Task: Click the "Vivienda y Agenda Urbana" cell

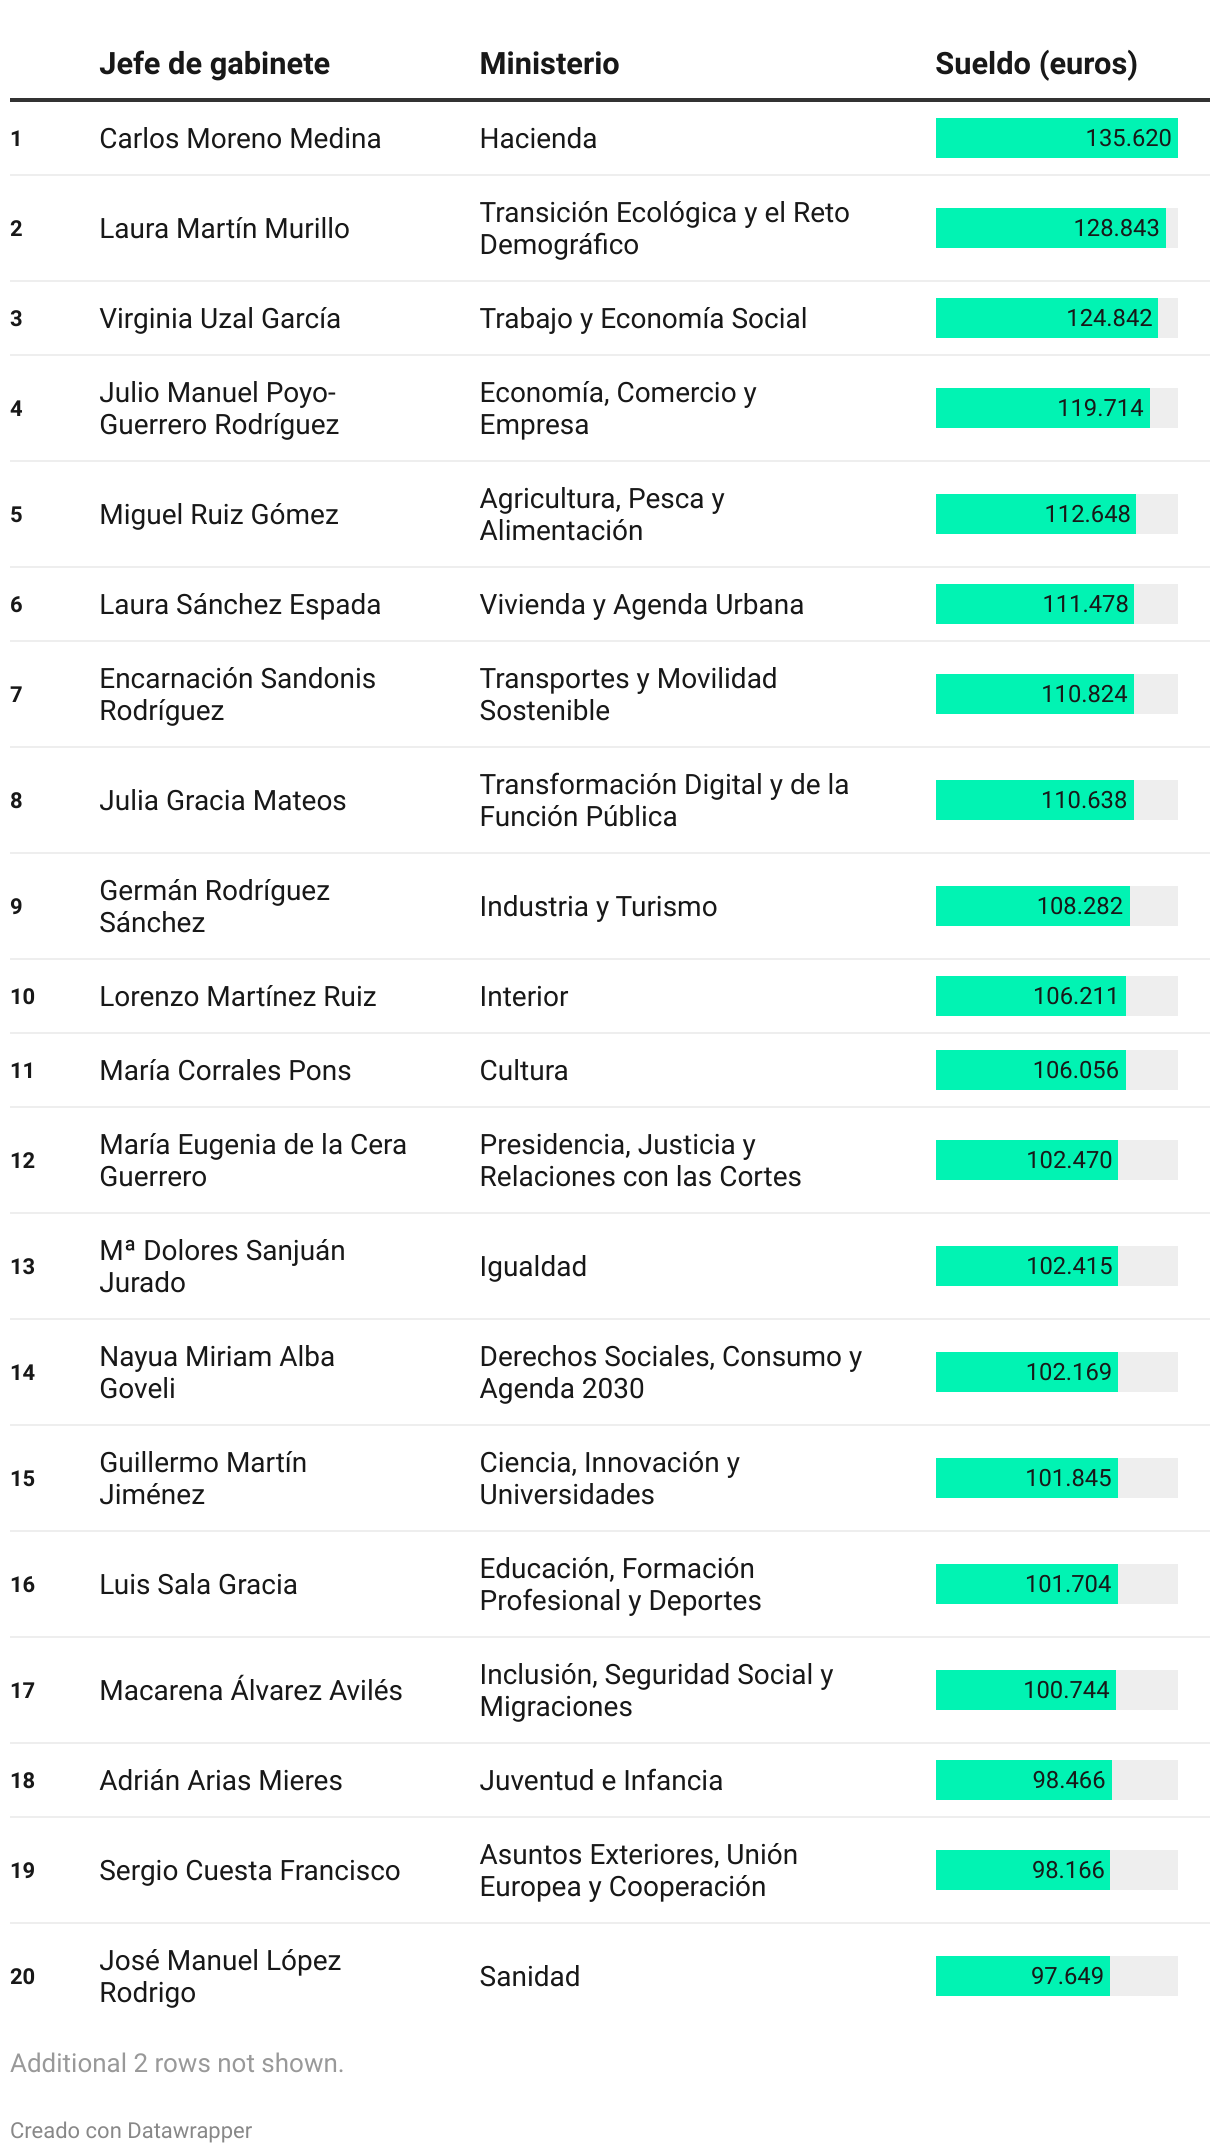Action: (641, 604)
